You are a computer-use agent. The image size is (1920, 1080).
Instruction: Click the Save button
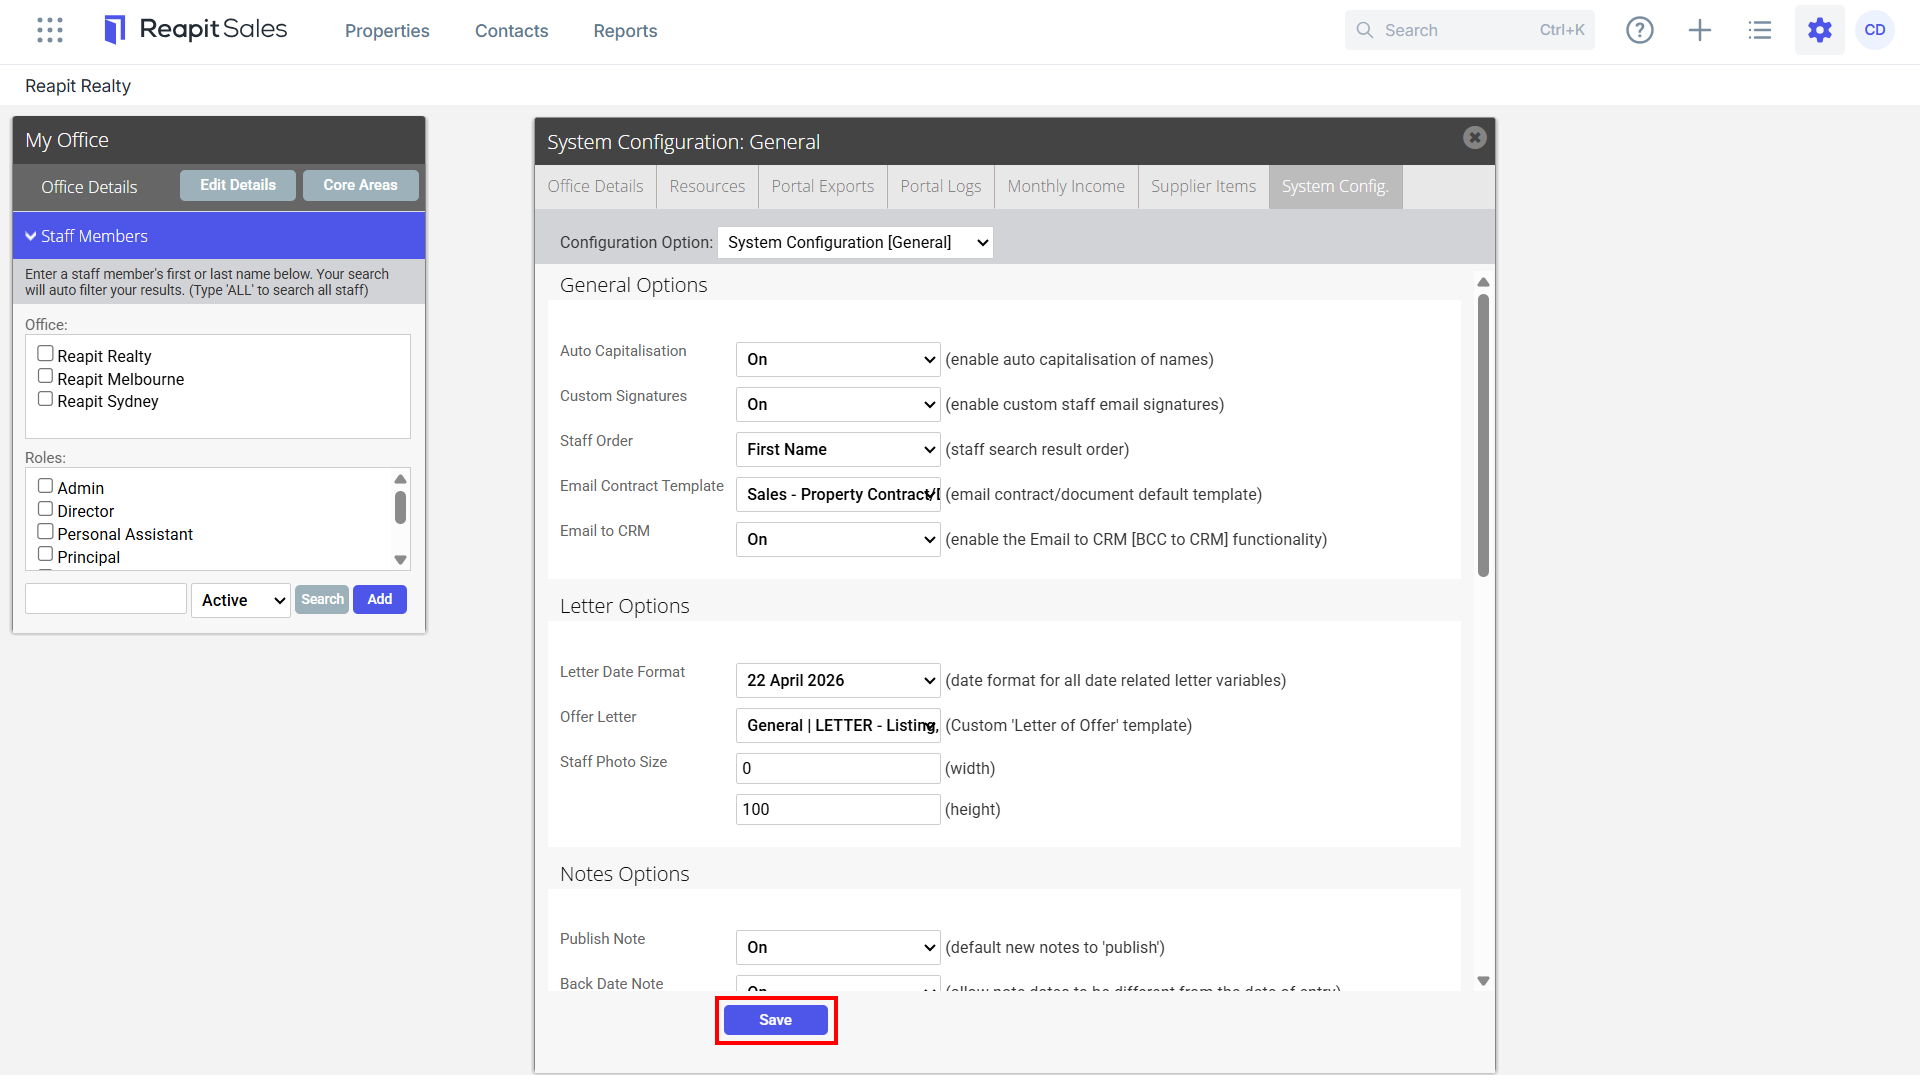(x=776, y=1020)
